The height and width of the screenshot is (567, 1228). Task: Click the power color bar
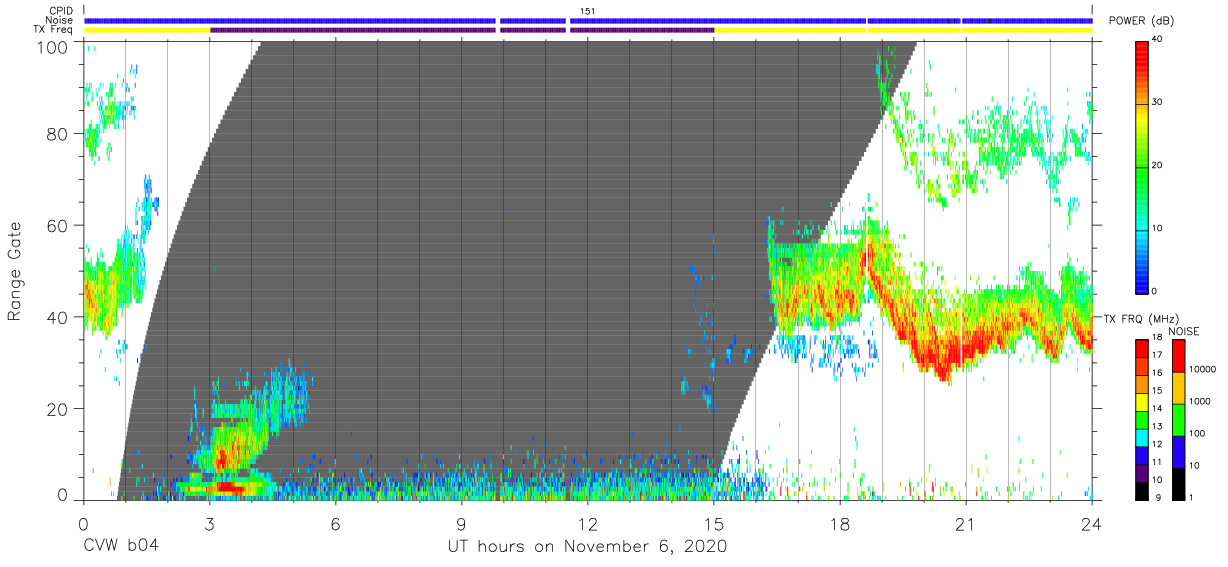pyautogui.click(x=1142, y=166)
